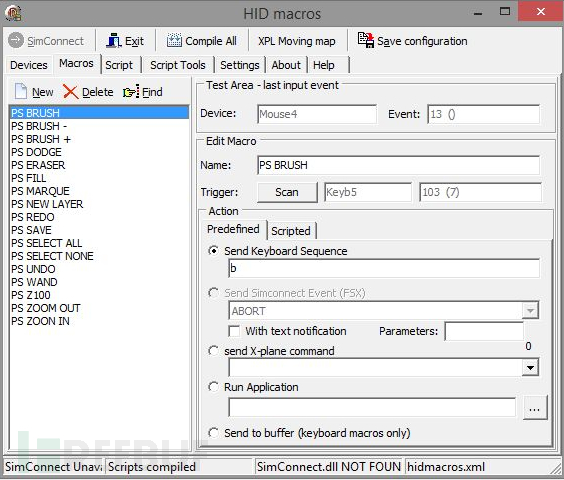
Task: Click the Exit door icon
Action: click(x=114, y=41)
